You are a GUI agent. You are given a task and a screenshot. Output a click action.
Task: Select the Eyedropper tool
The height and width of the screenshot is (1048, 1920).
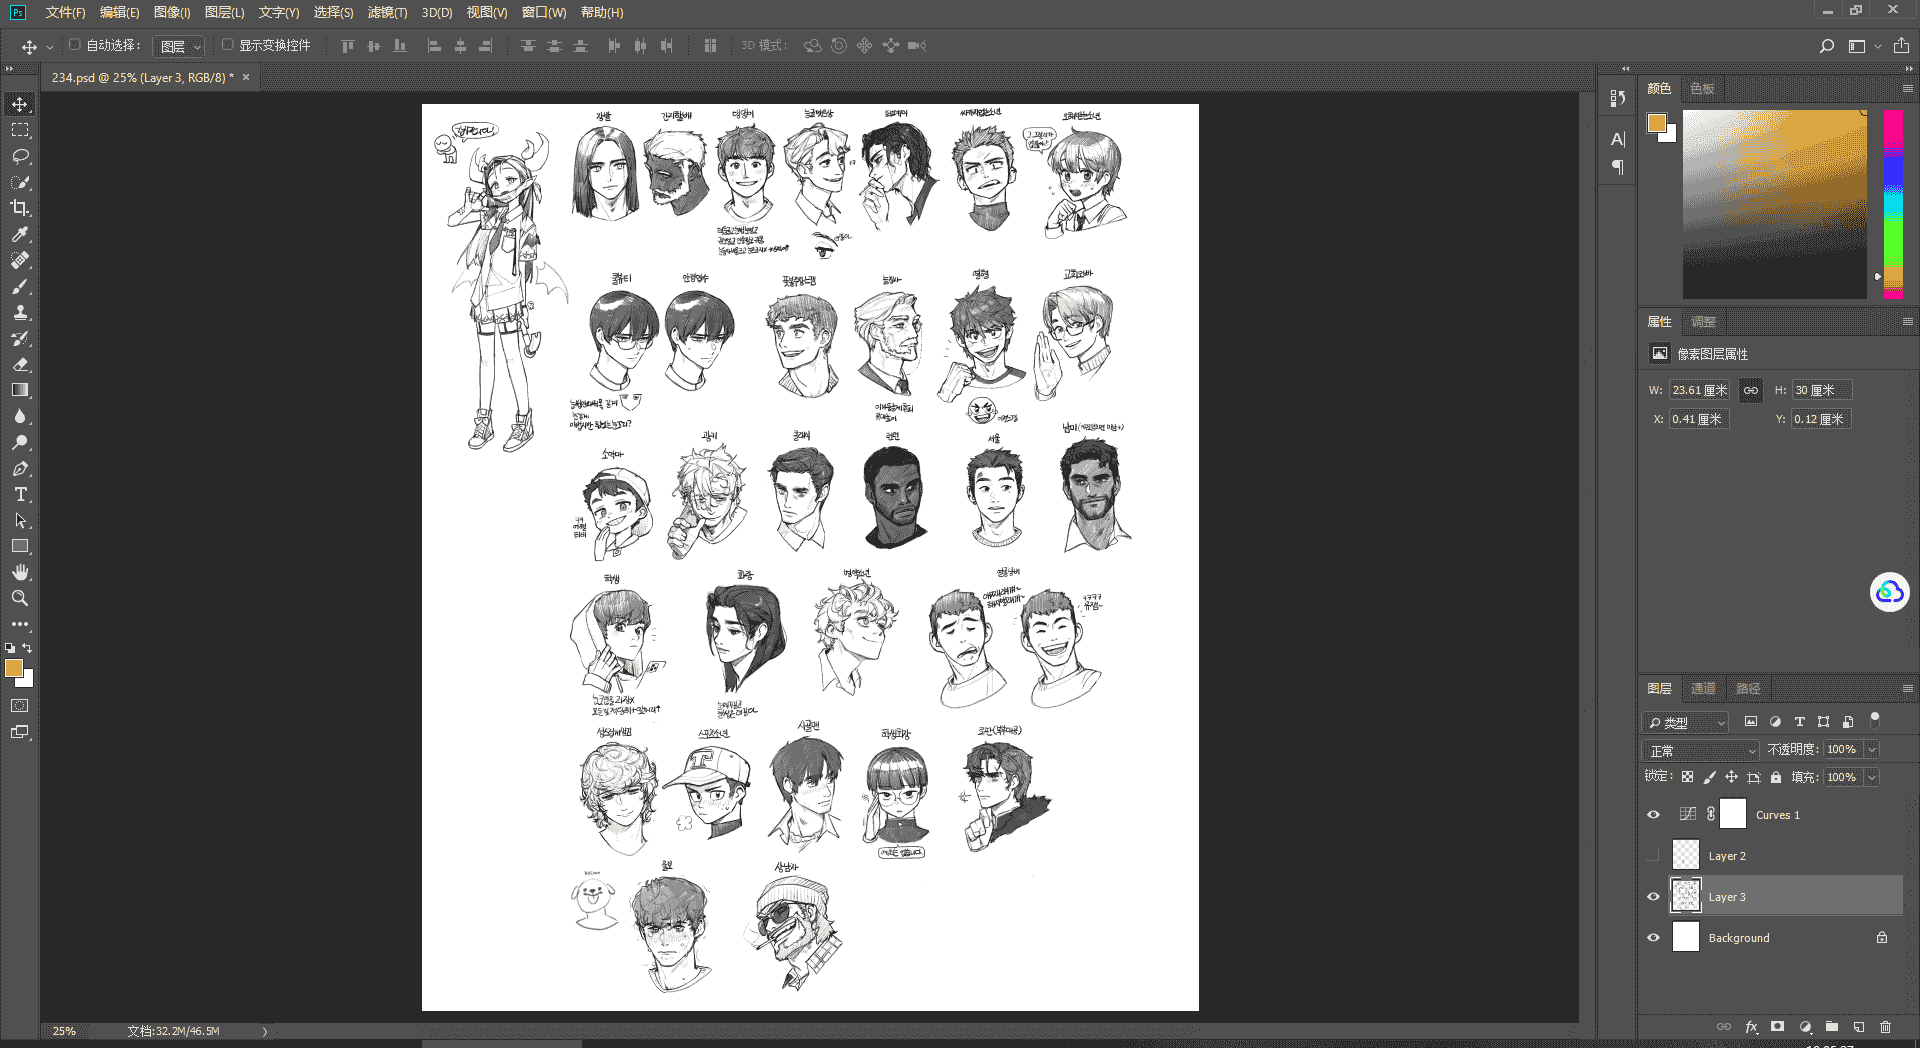pos(20,235)
